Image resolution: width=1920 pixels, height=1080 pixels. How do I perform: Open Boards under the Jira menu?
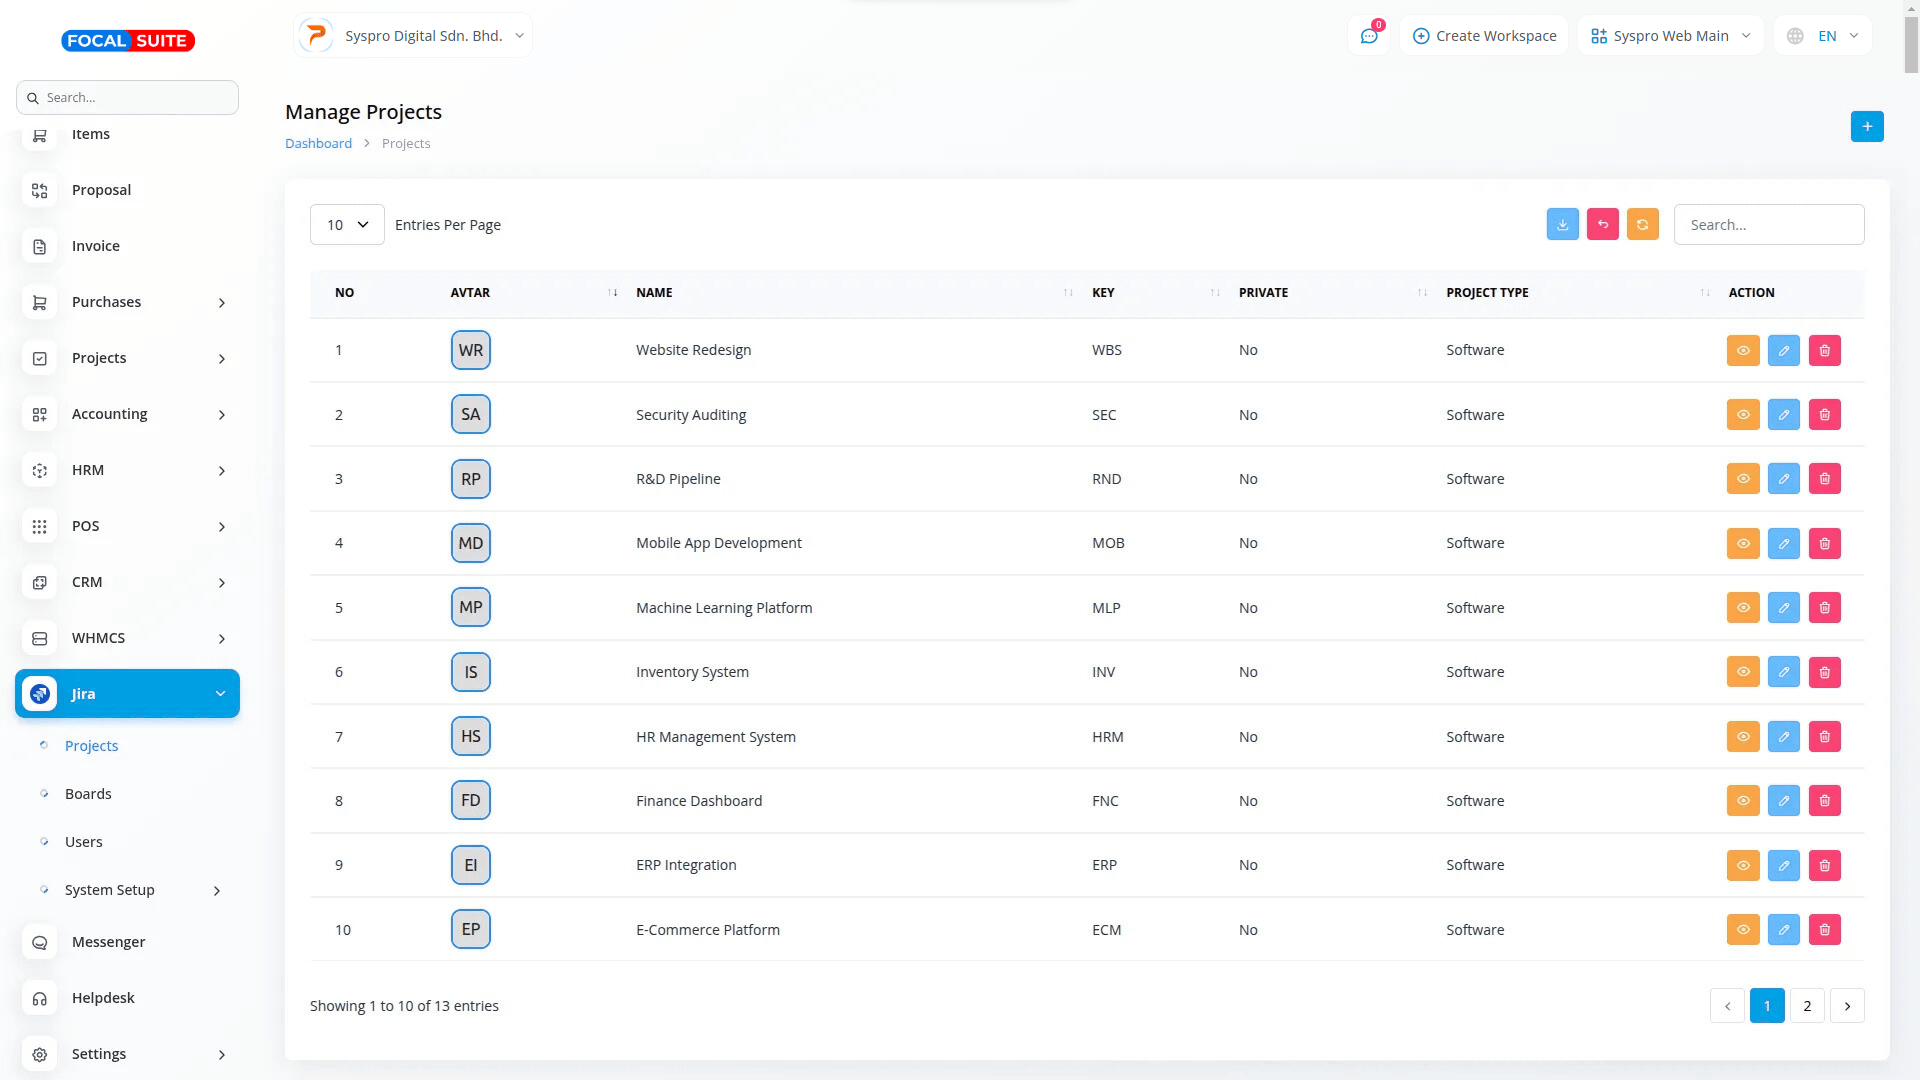(88, 794)
